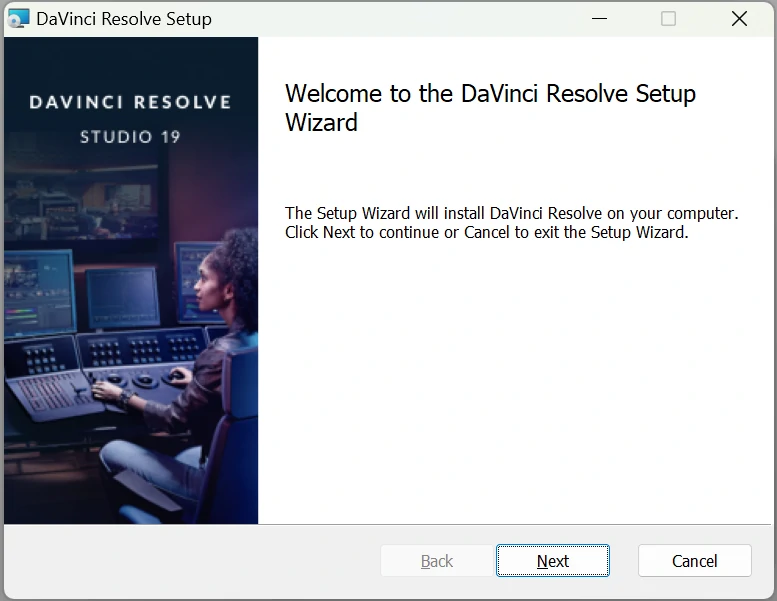
Task: Click the grayed-out Back button
Action: tap(436, 561)
